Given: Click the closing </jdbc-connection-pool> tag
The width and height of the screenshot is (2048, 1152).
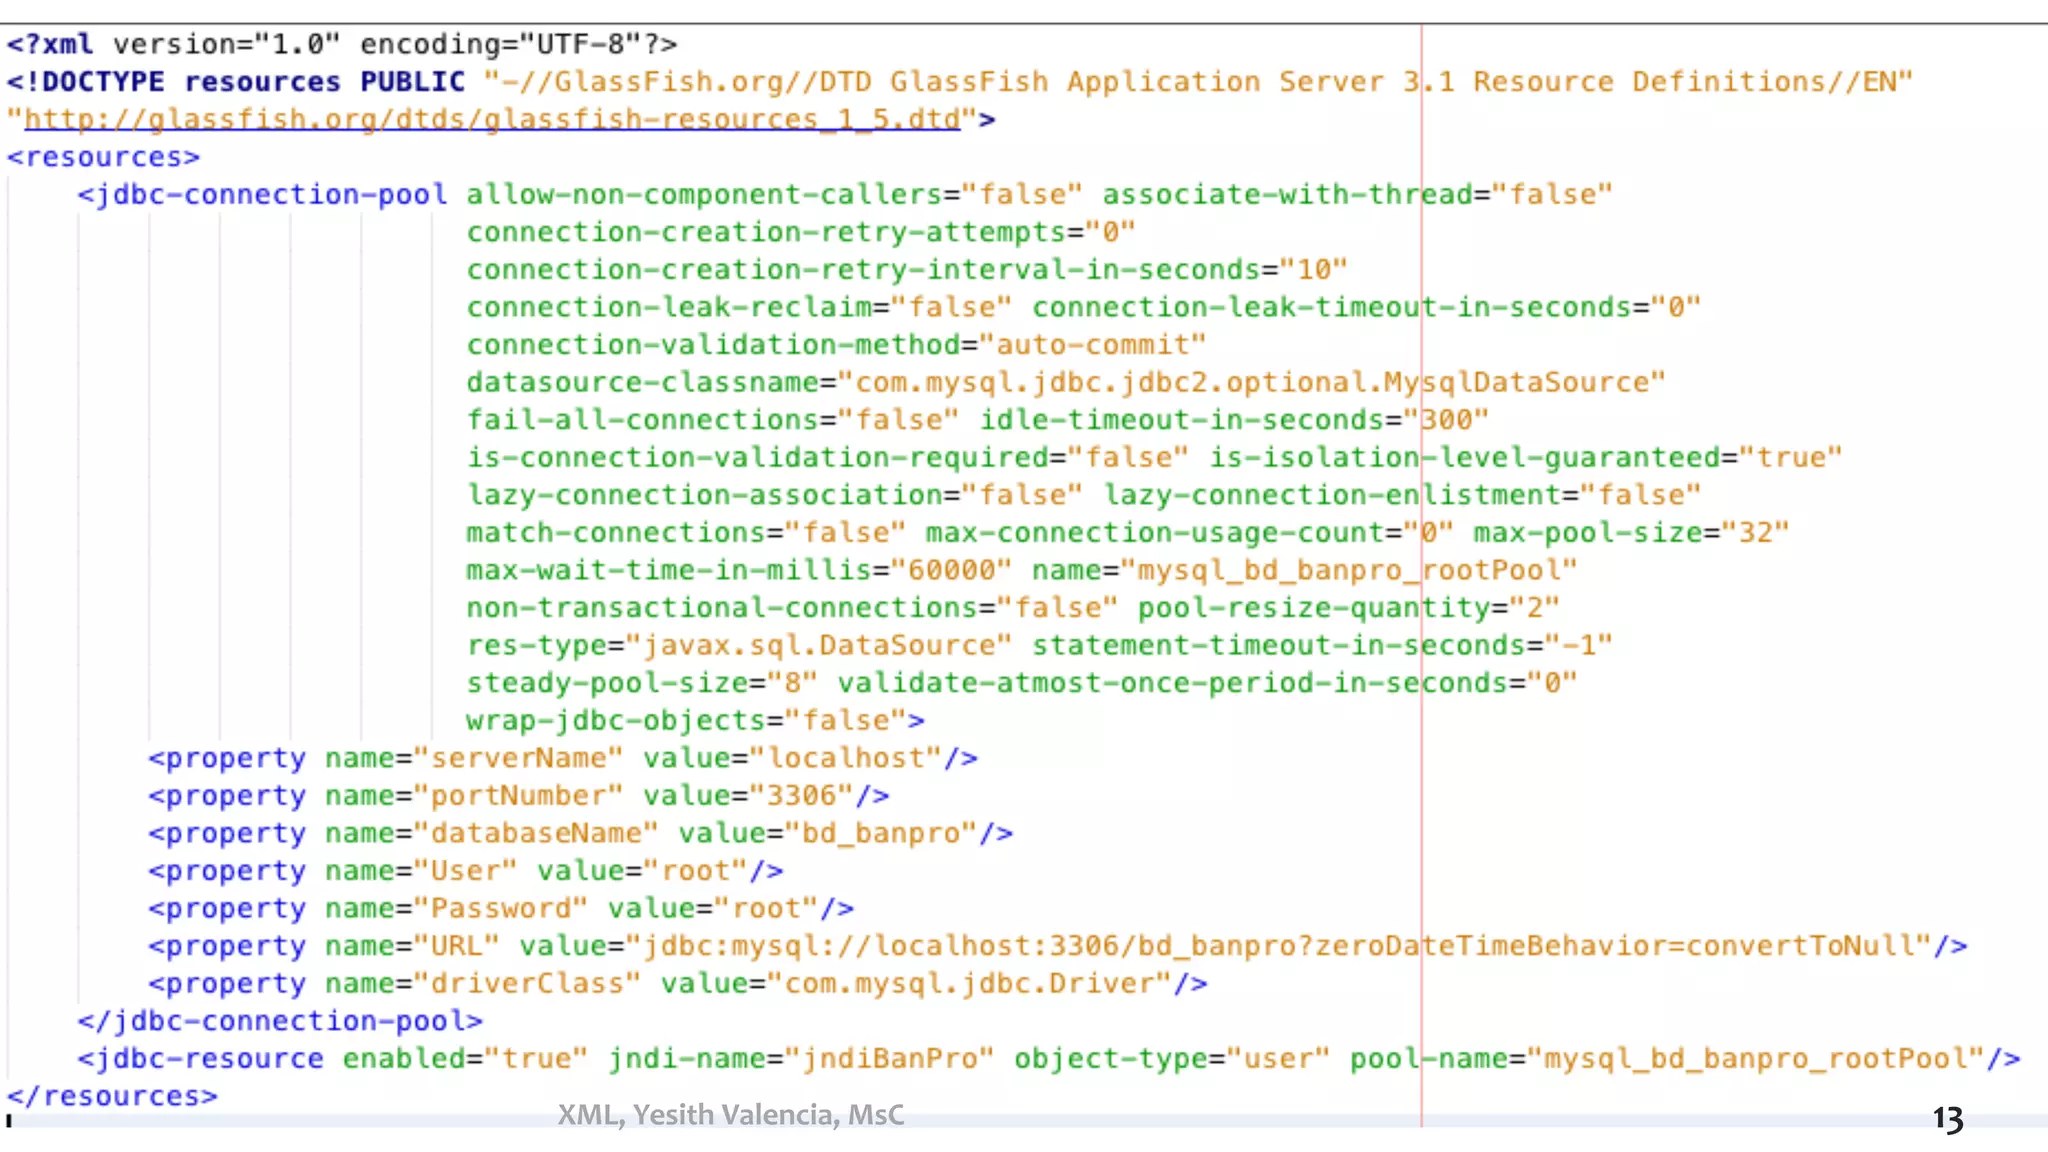Looking at the screenshot, I should [x=280, y=1022].
